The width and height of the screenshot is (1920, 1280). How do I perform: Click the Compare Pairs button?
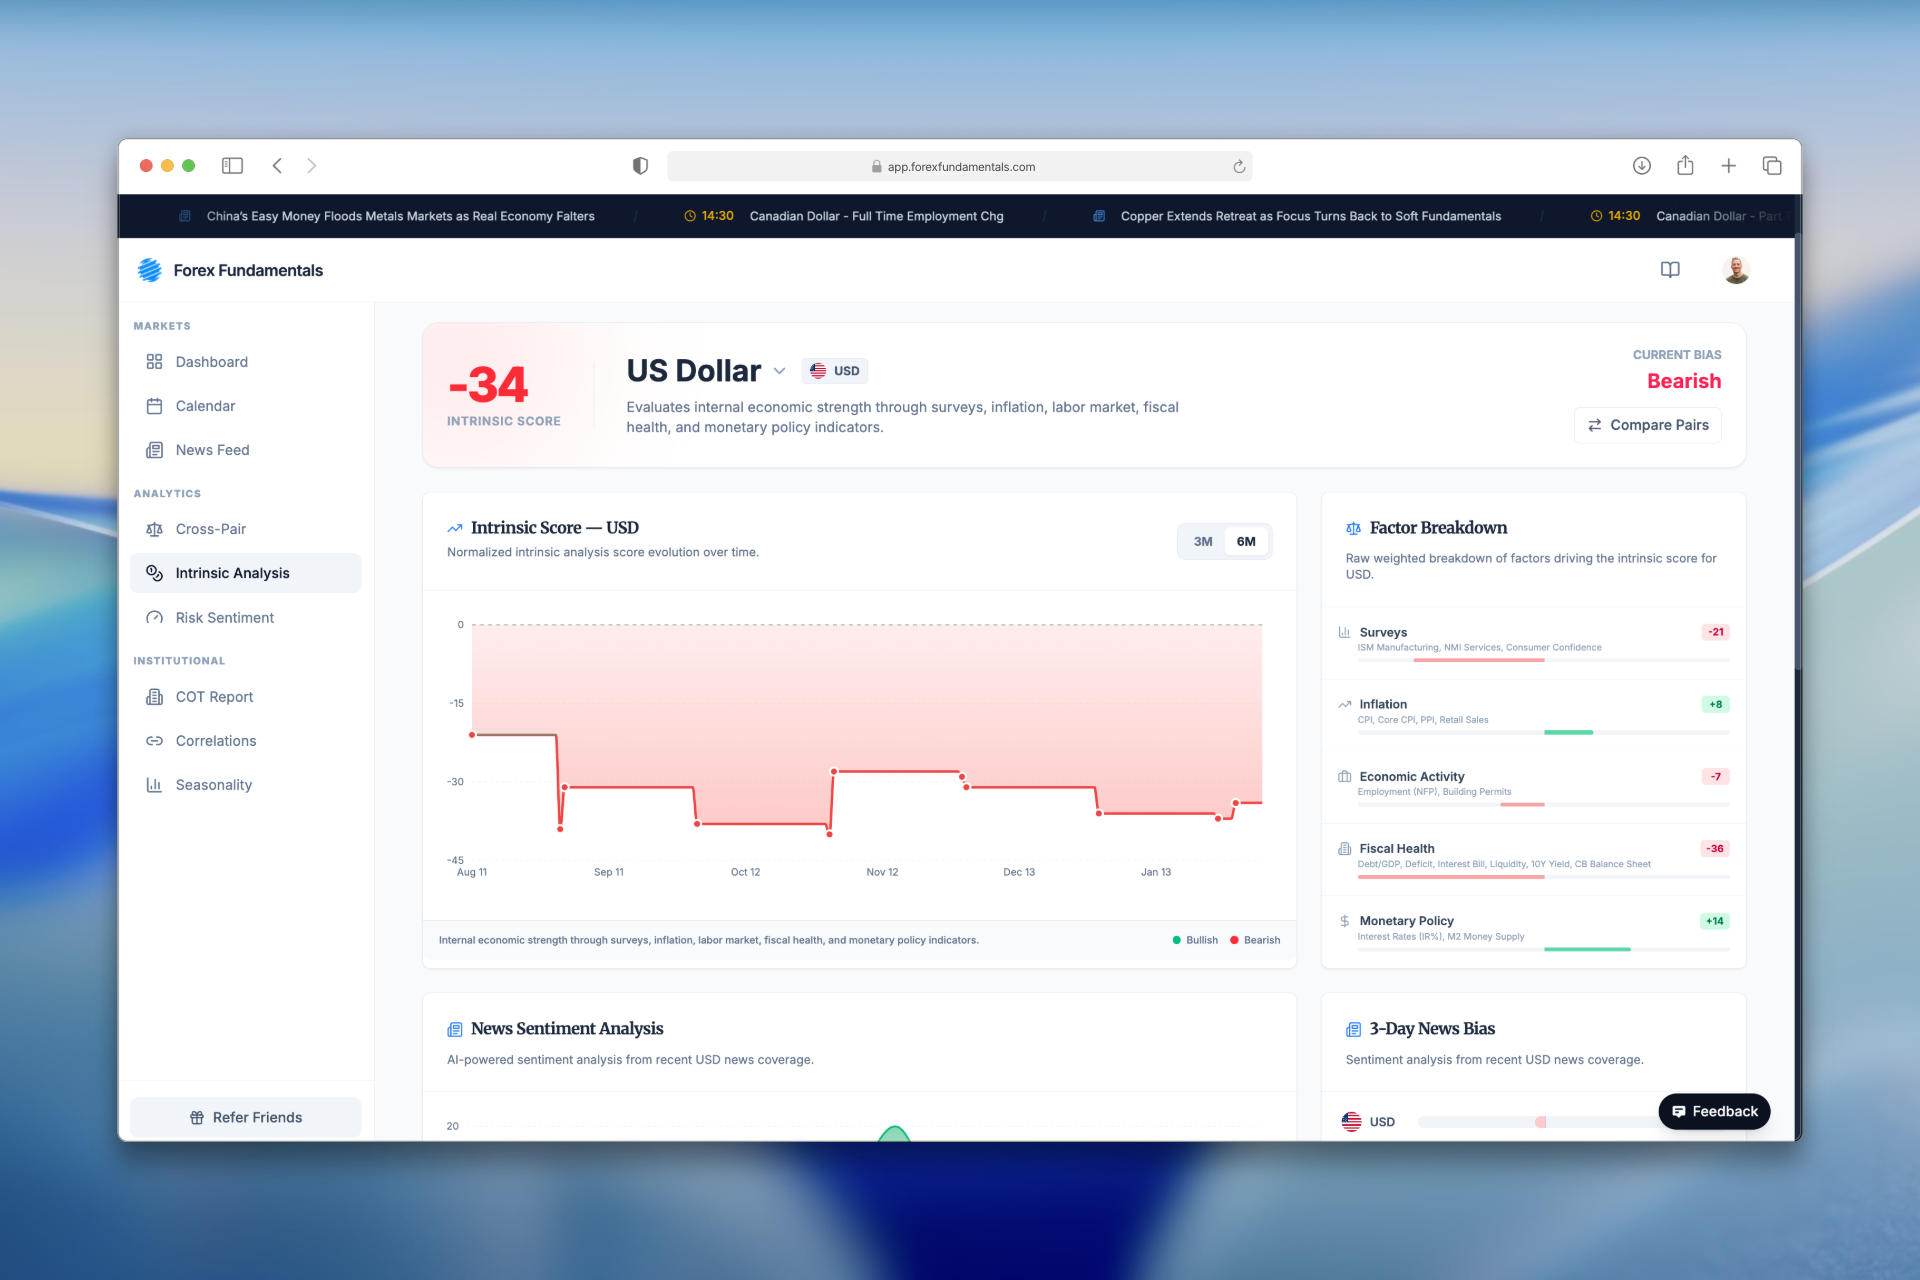[x=1647, y=425]
